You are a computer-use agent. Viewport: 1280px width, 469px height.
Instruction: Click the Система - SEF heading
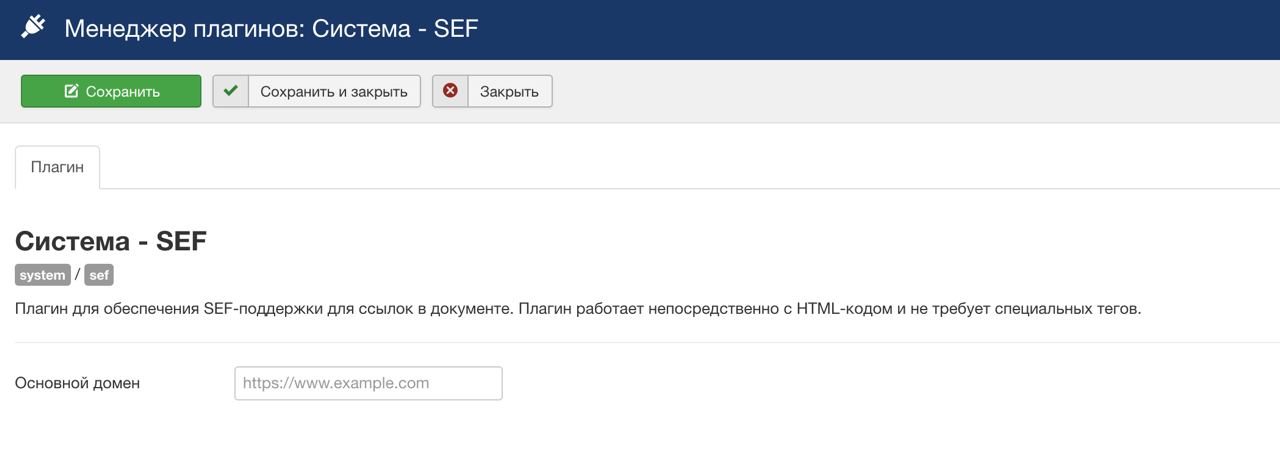[x=110, y=241]
